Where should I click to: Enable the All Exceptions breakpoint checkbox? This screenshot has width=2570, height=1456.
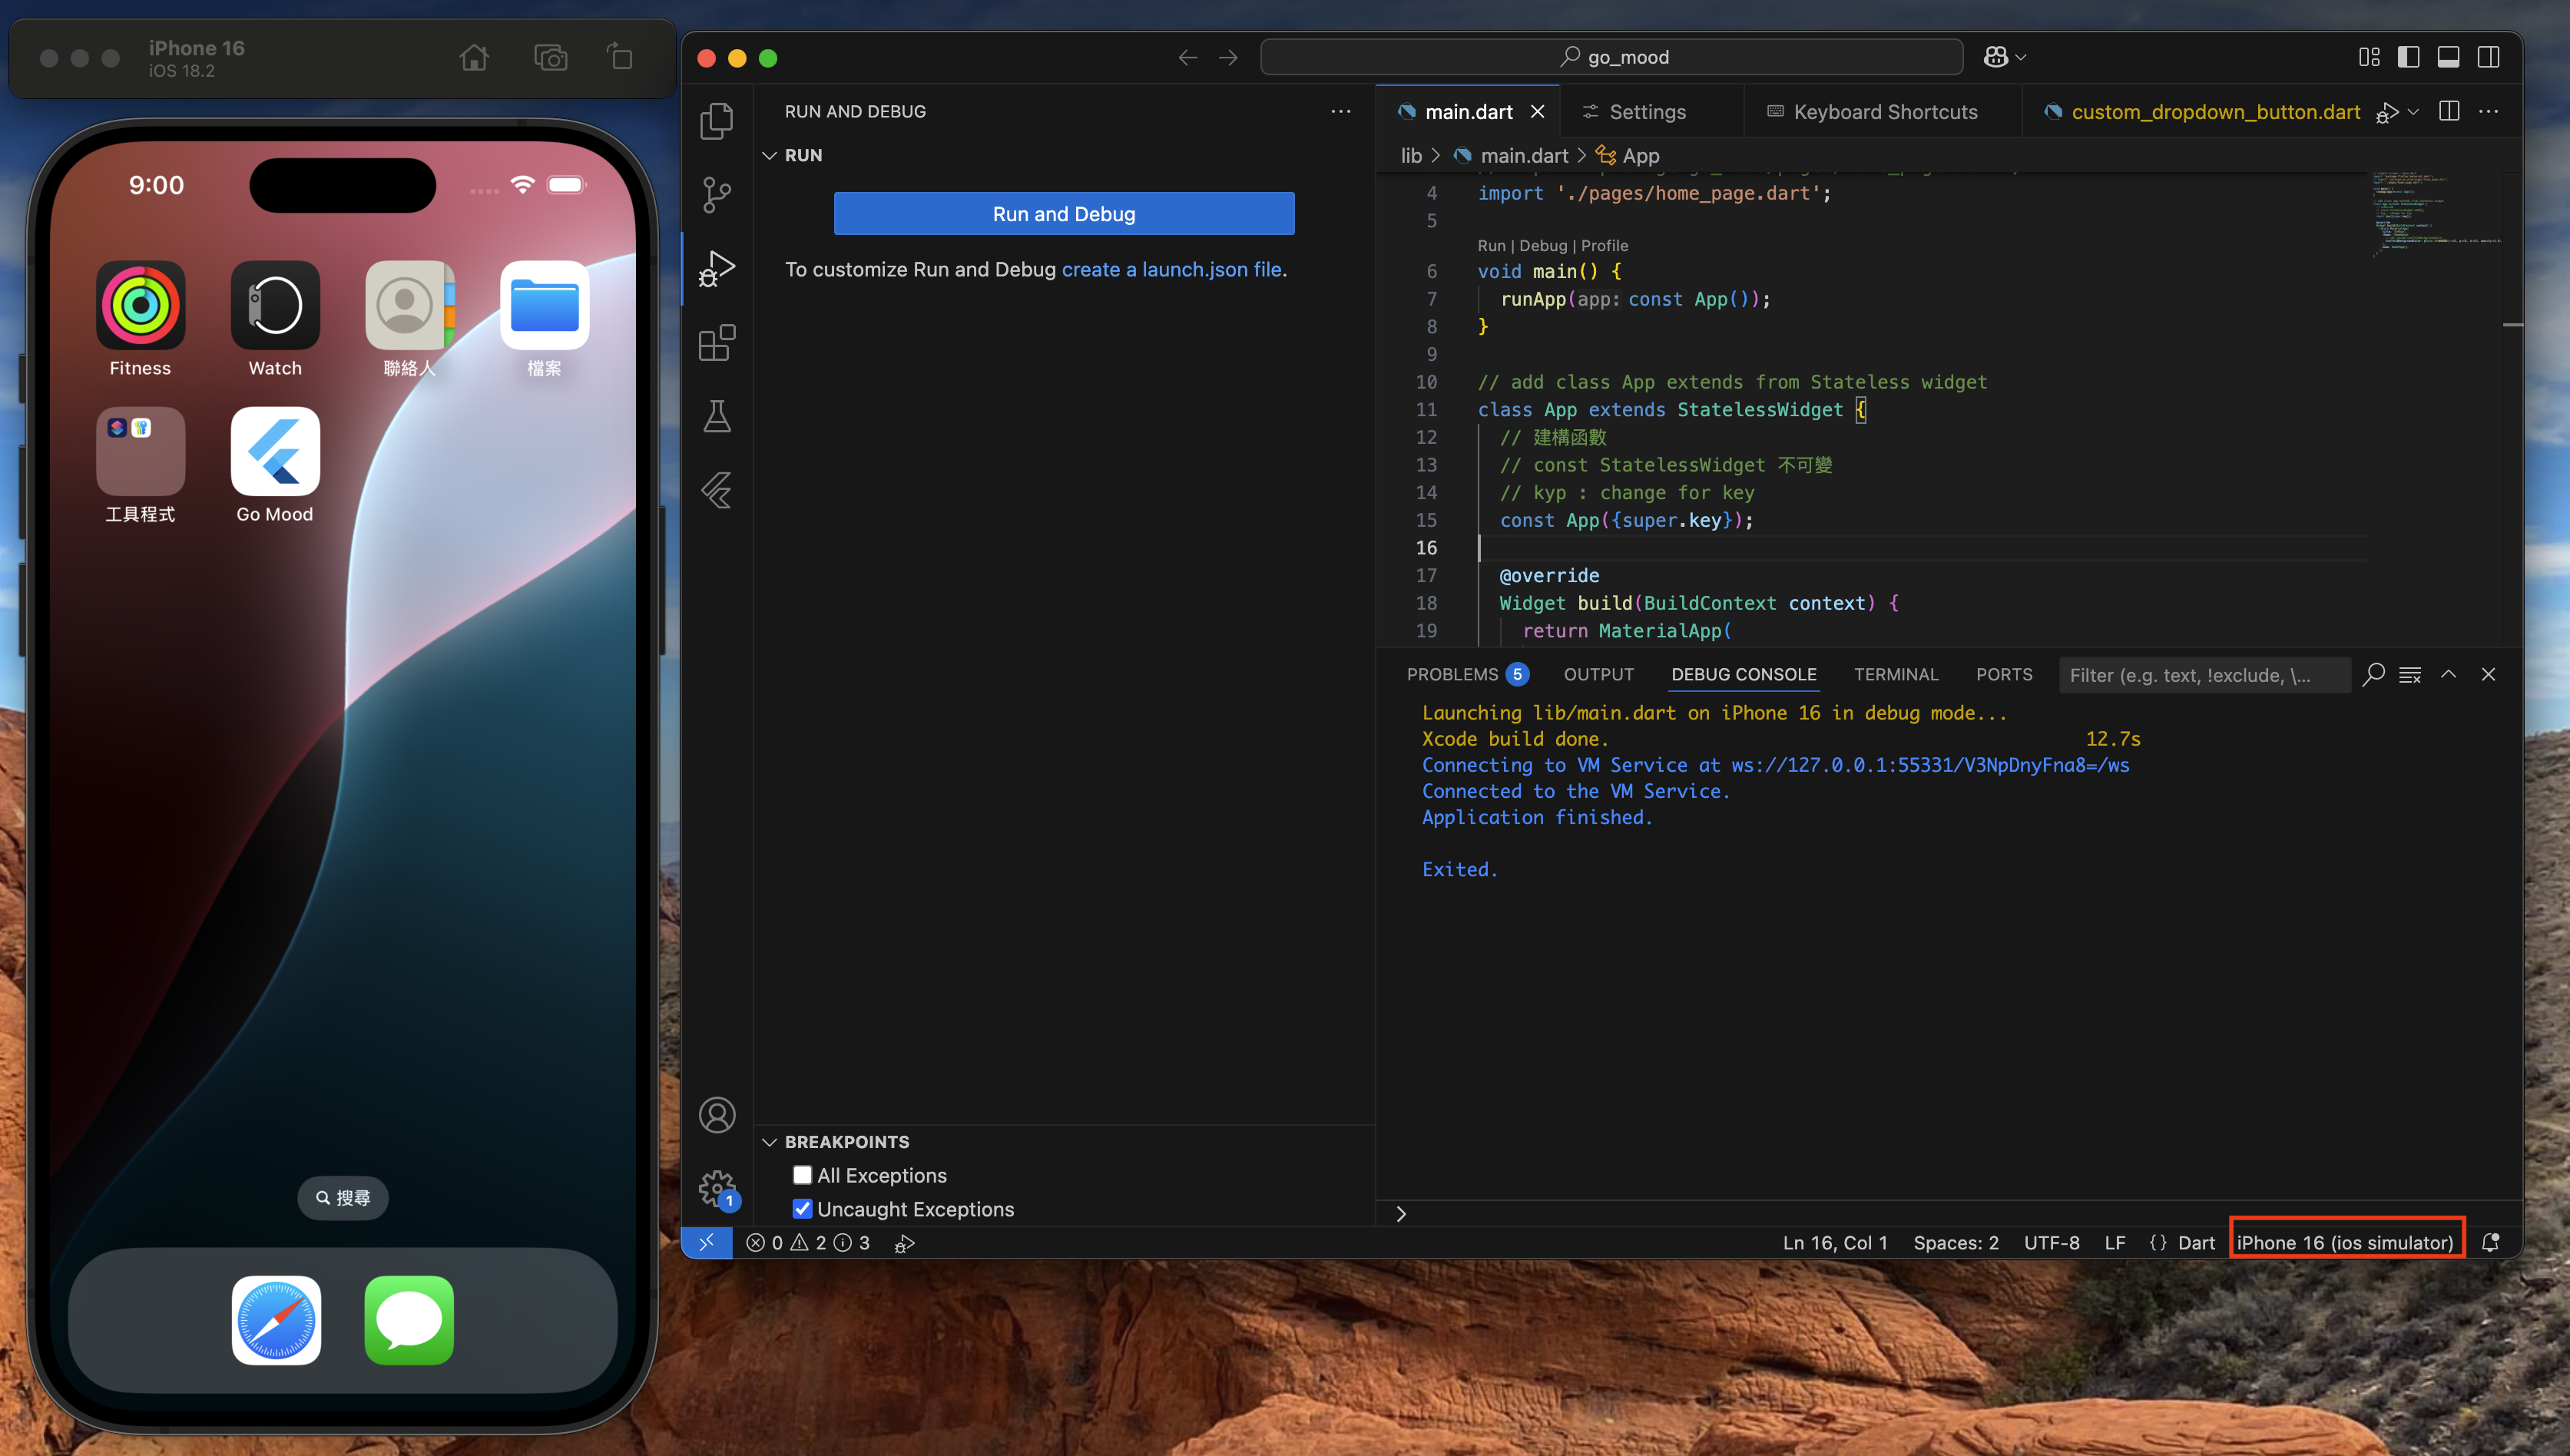pyautogui.click(x=802, y=1175)
